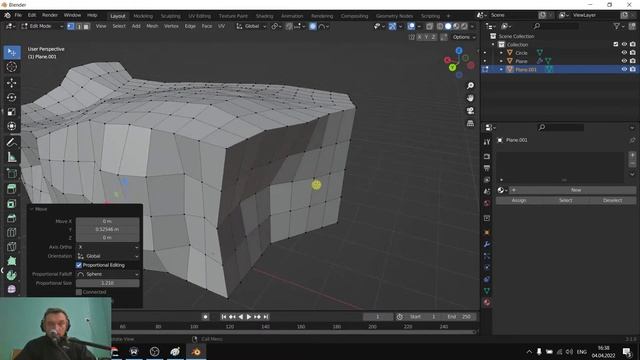
Task: Toggle camera view icon in viewport
Action: (470, 111)
